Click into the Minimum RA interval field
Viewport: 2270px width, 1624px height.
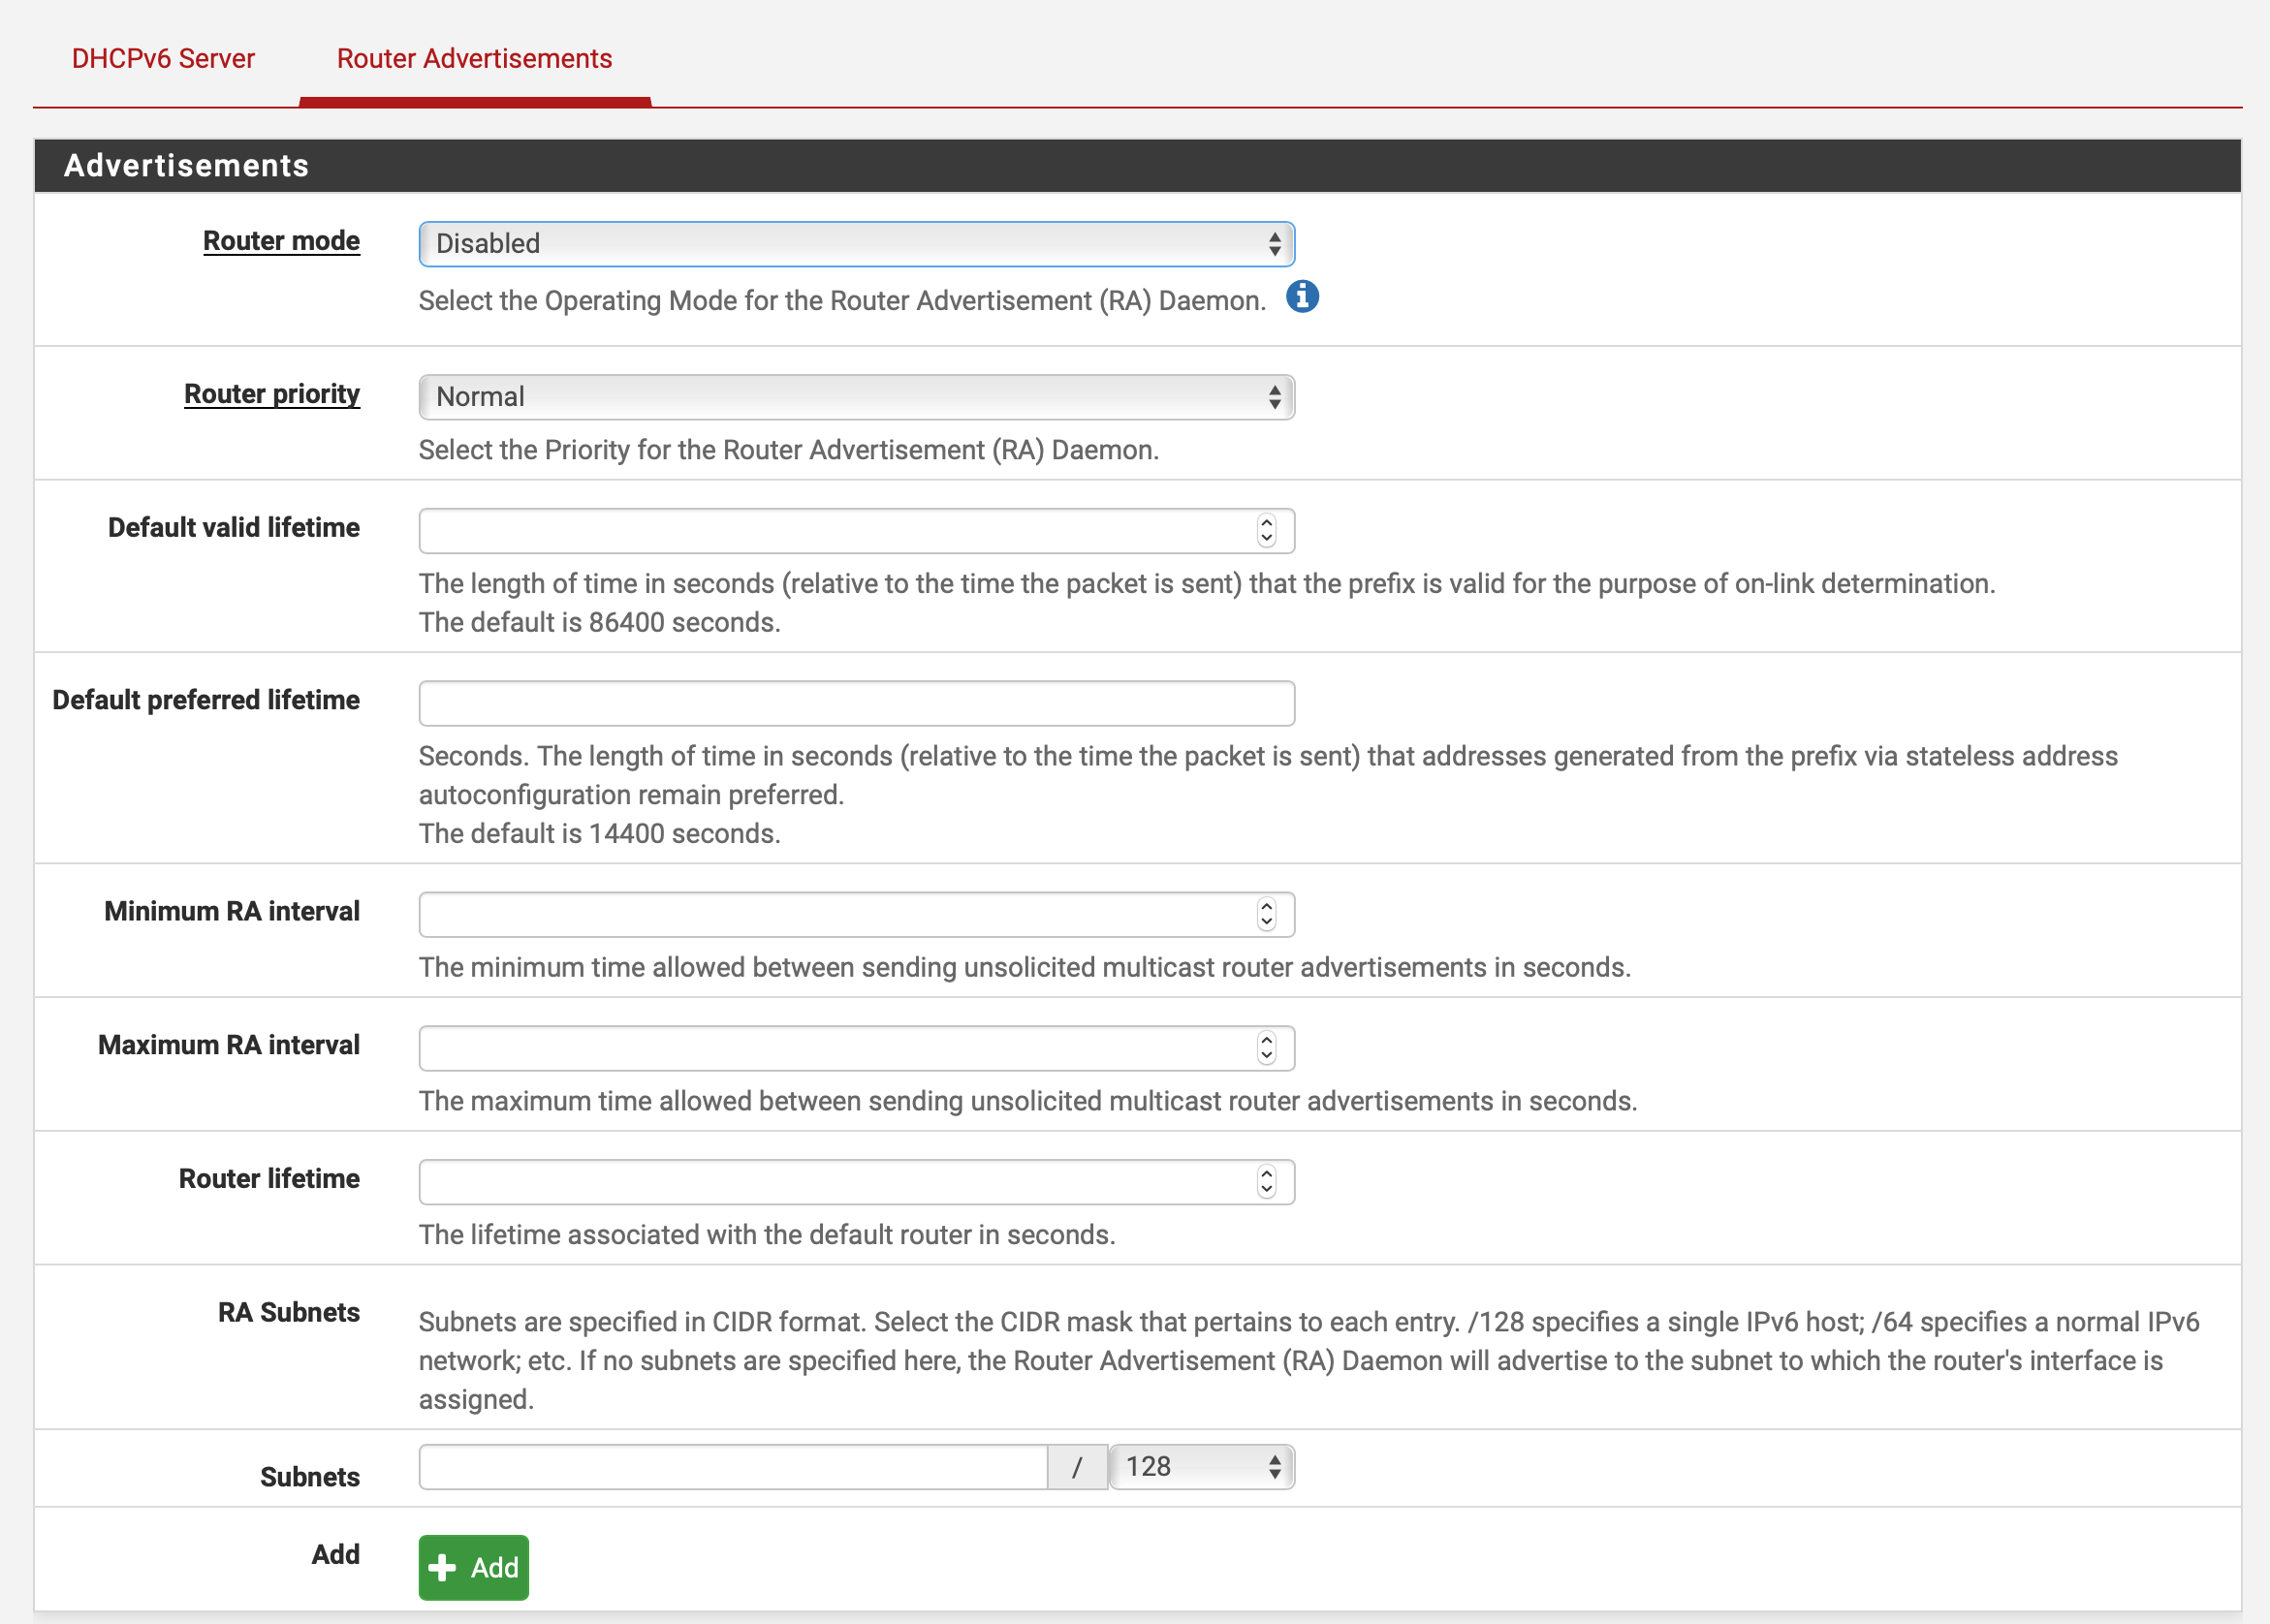click(835, 914)
